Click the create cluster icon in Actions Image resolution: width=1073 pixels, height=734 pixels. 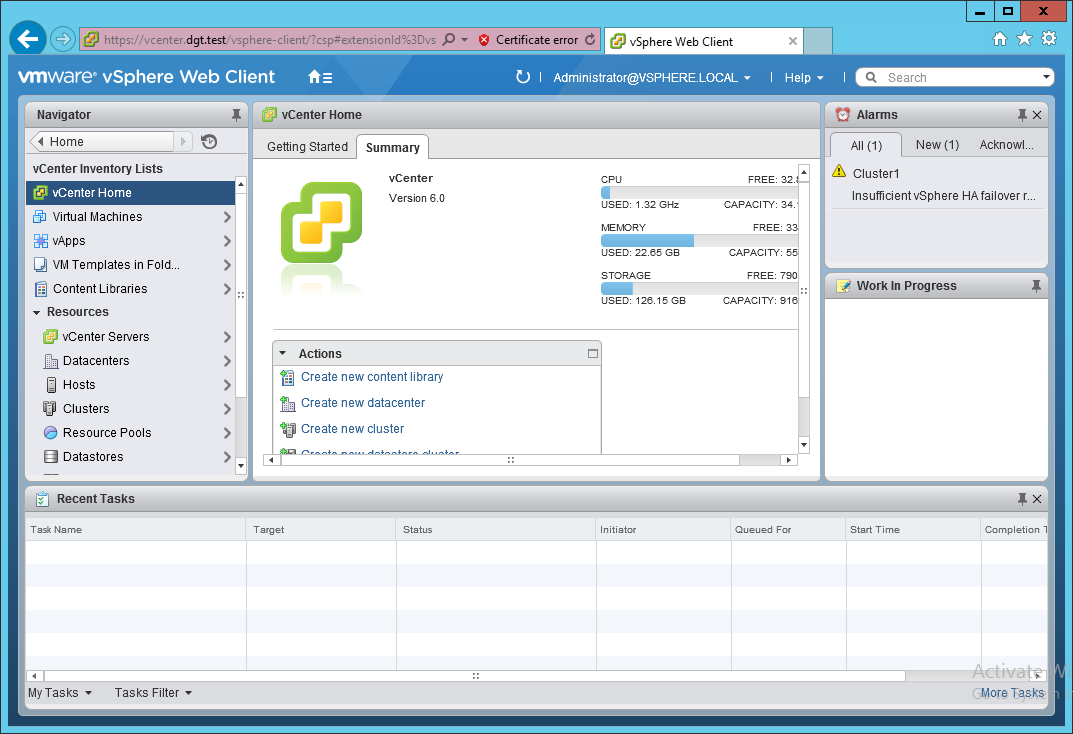pos(287,429)
